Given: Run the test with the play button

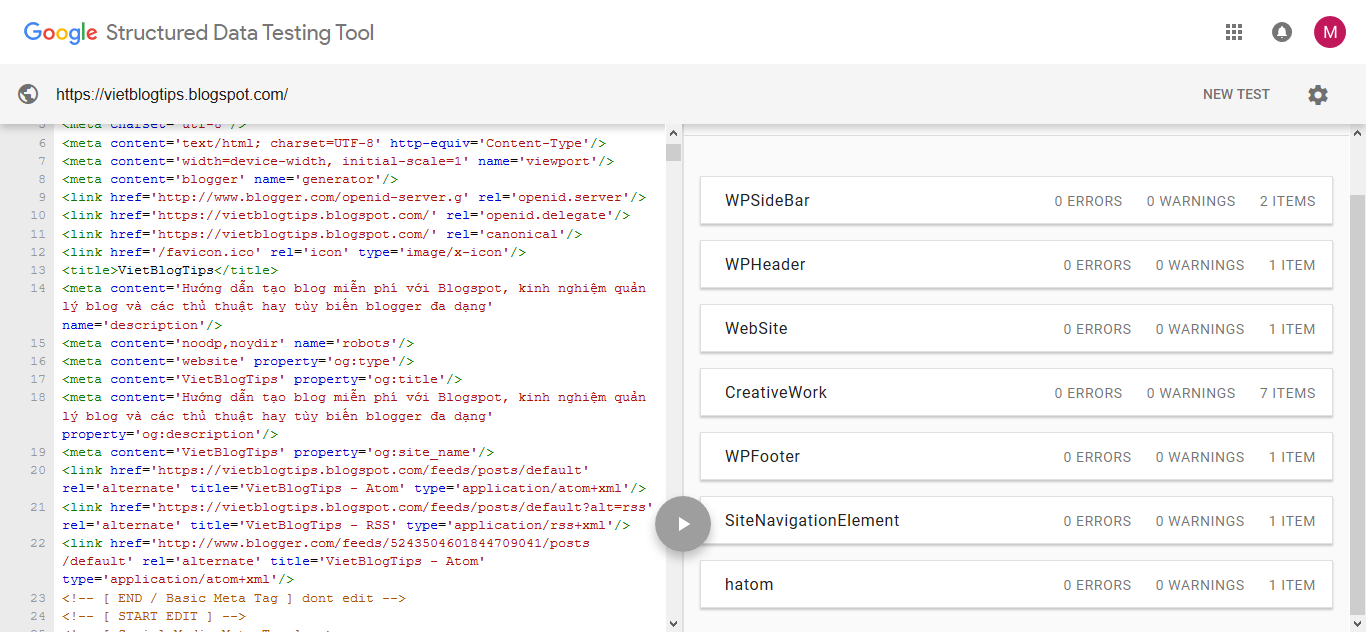Looking at the screenshot, I should click(683, 524).
